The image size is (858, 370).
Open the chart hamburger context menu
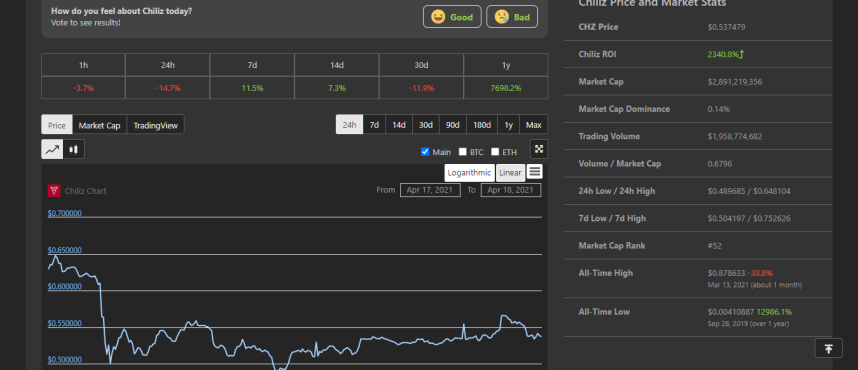click(535, 172)
